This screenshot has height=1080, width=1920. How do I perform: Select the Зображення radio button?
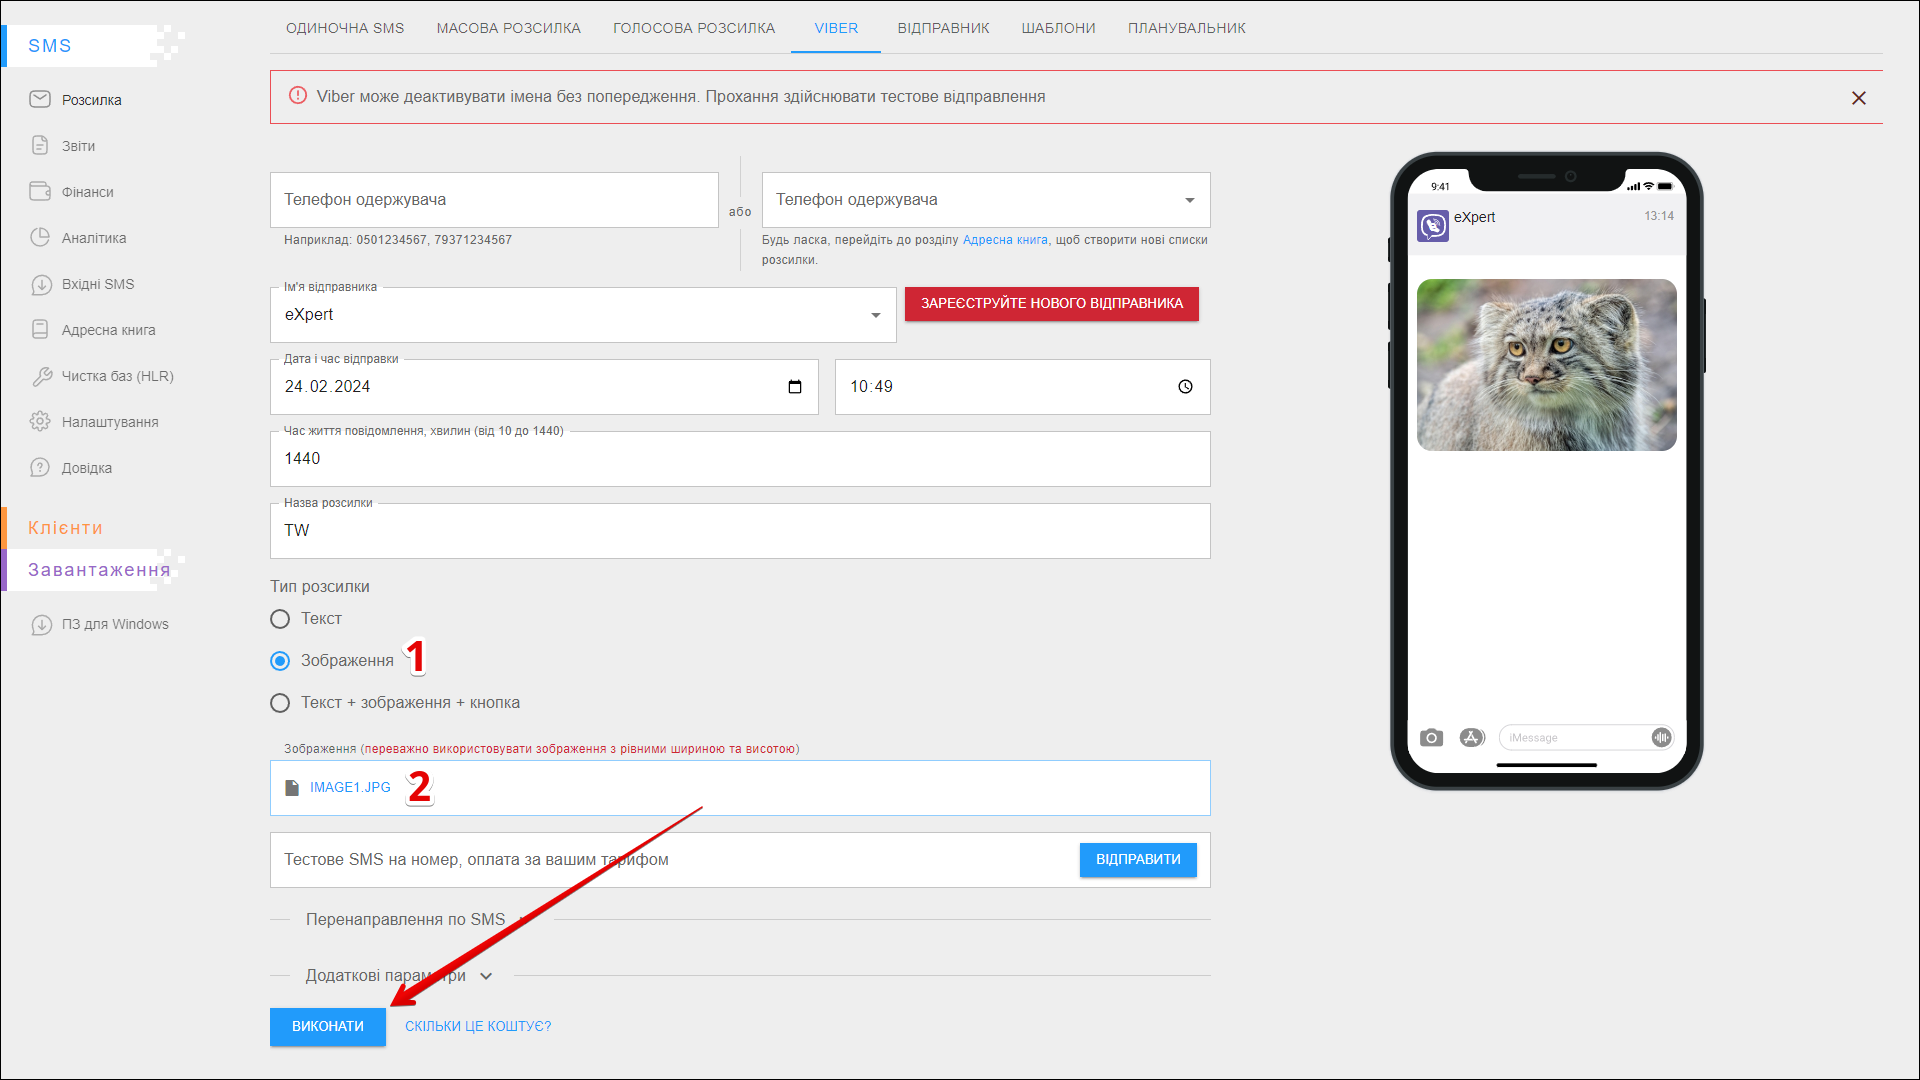[280, 661]
